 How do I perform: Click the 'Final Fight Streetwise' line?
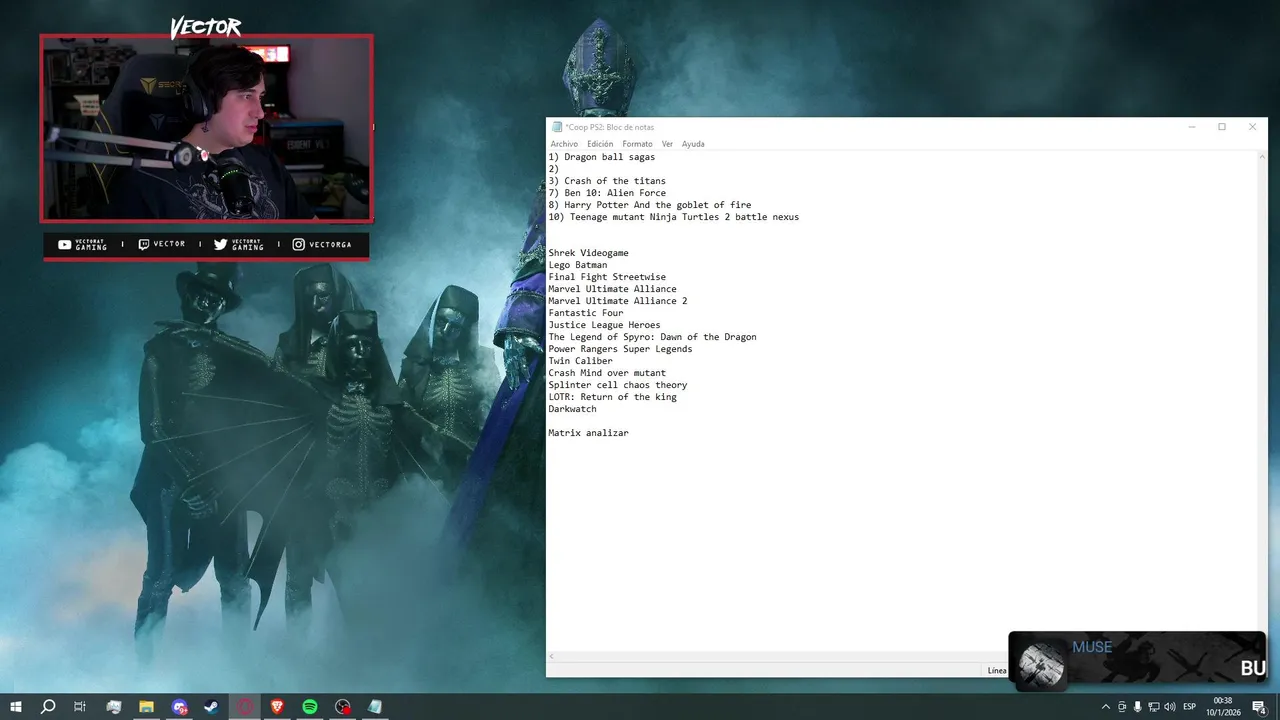(607, 277)
